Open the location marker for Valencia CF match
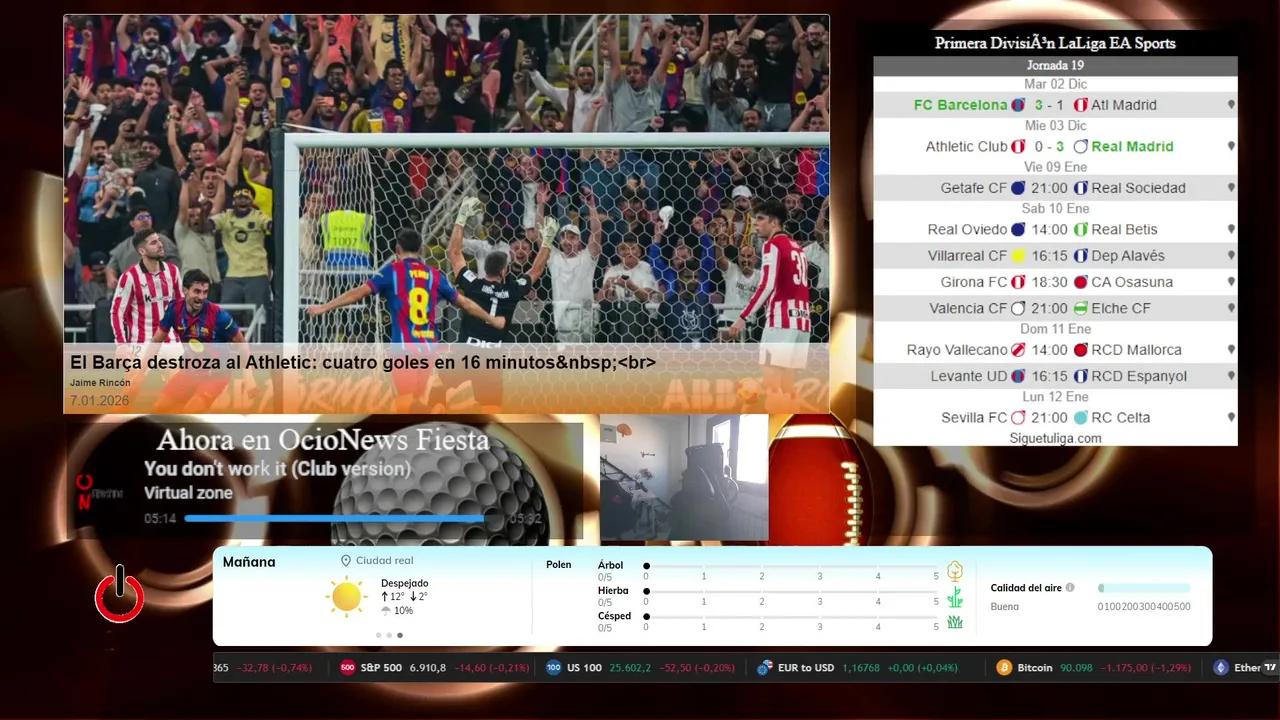This screenshot has width=1280, height=720. pyautogui.click(x=1231, y=308)
